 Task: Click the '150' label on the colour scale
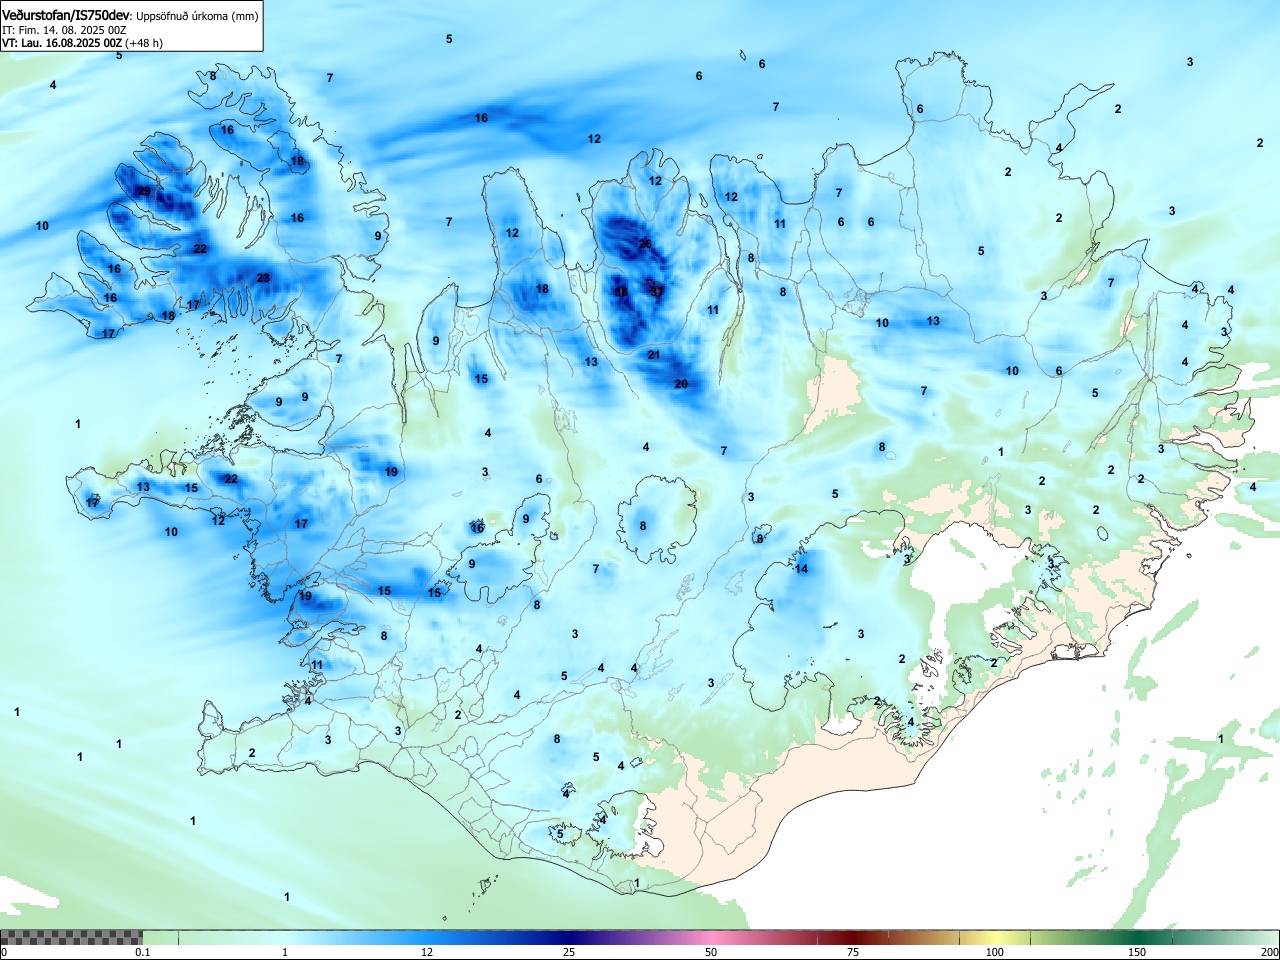[x=1137, y=952]
